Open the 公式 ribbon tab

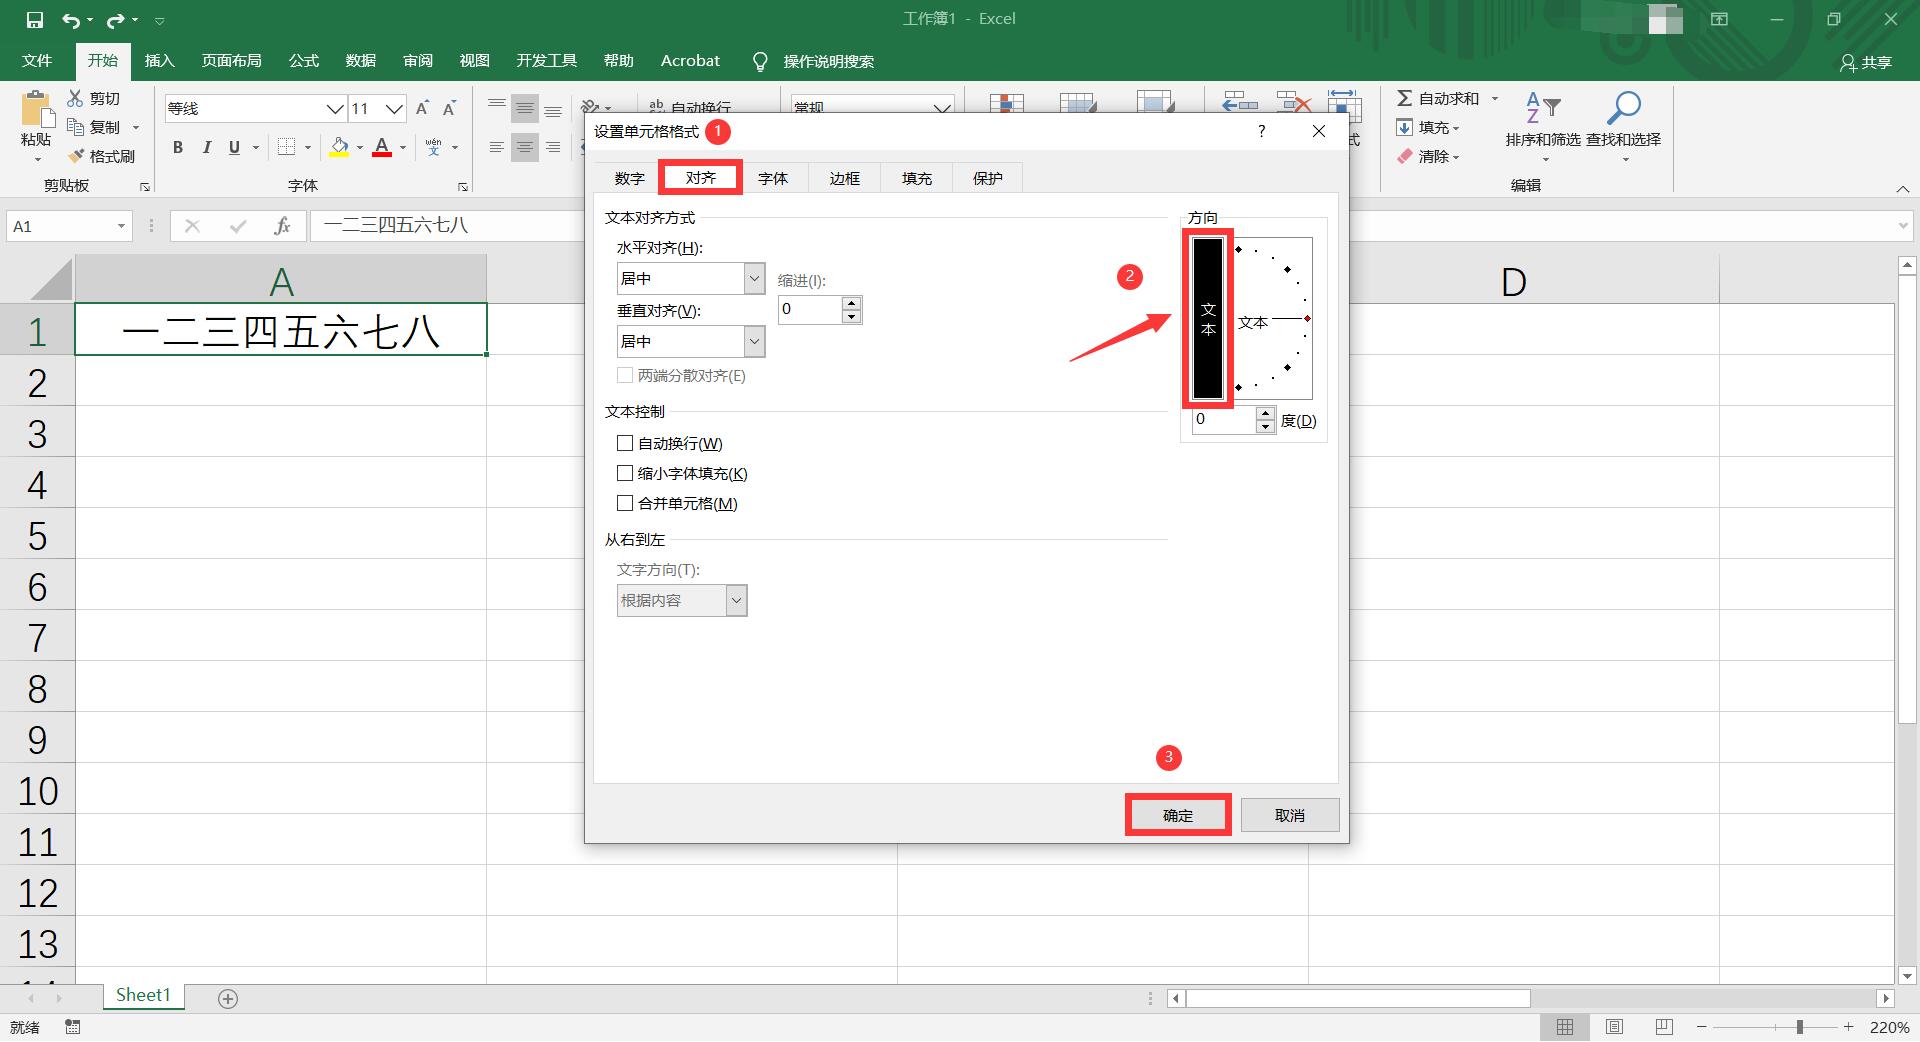click(304, 61)
